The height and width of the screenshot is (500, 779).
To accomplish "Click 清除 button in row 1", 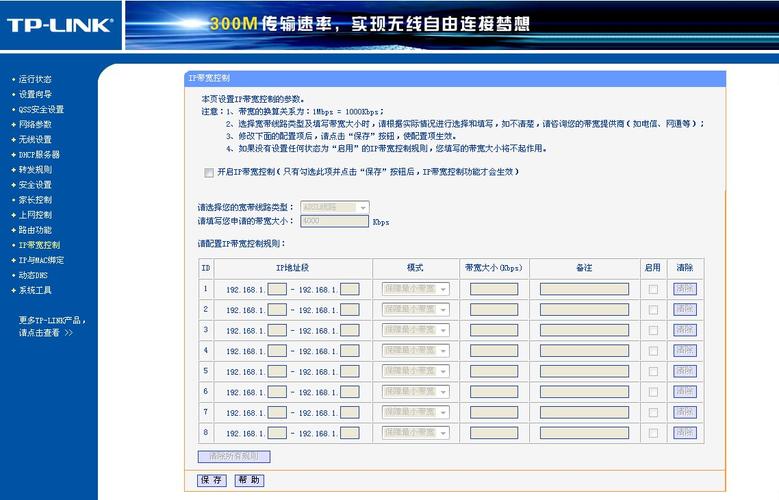I will click(685, 289).
